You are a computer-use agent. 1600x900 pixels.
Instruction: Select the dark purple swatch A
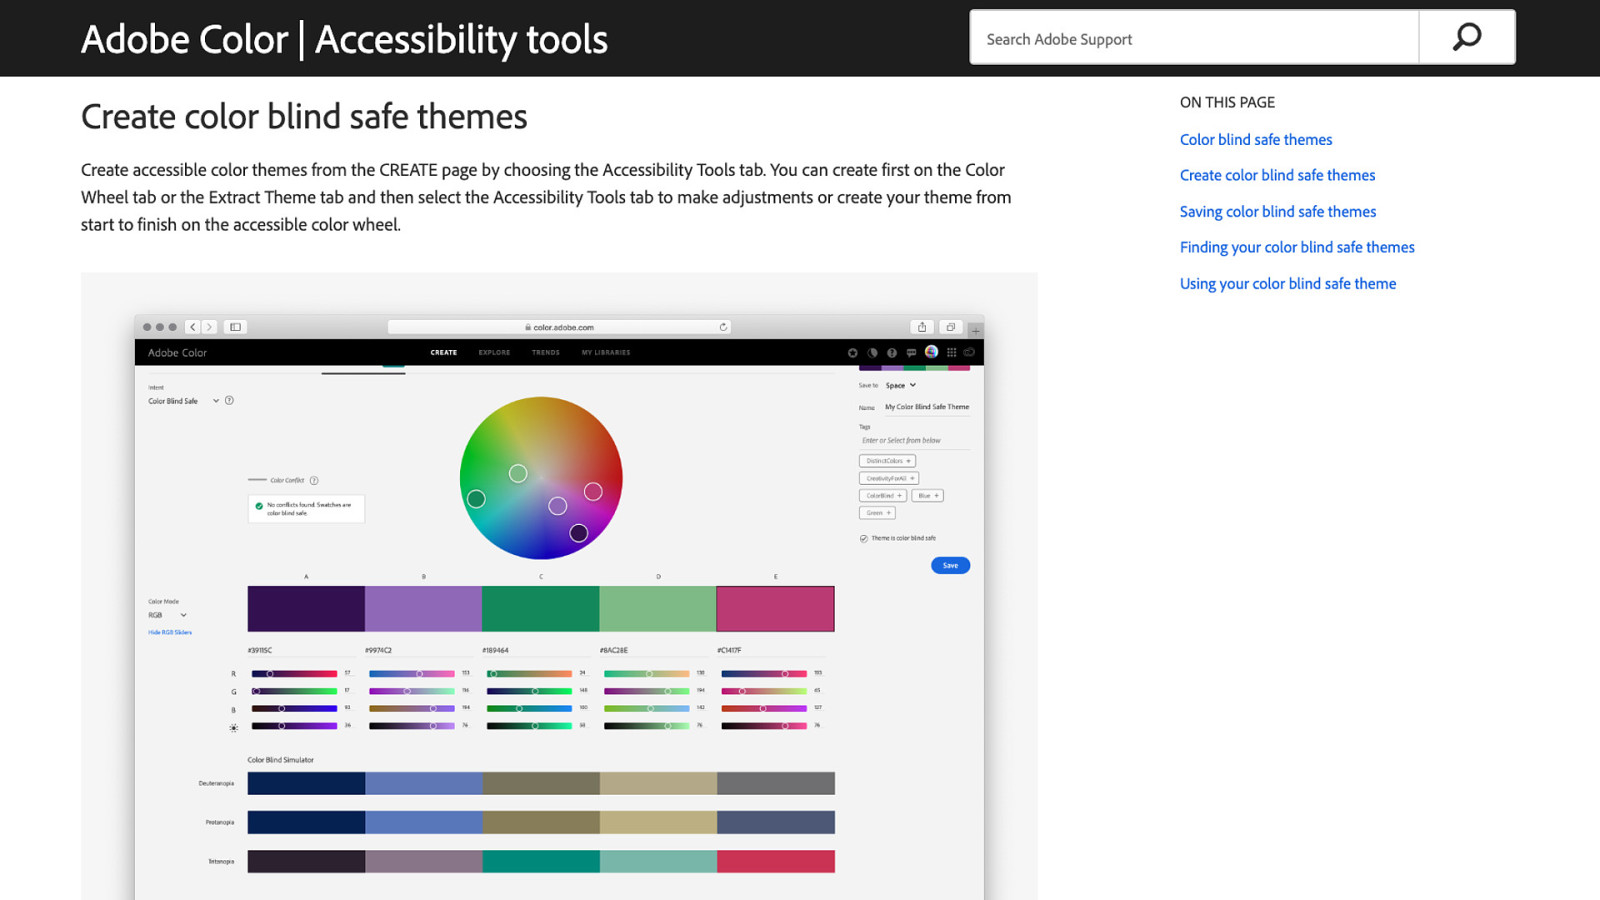(306, 609)
